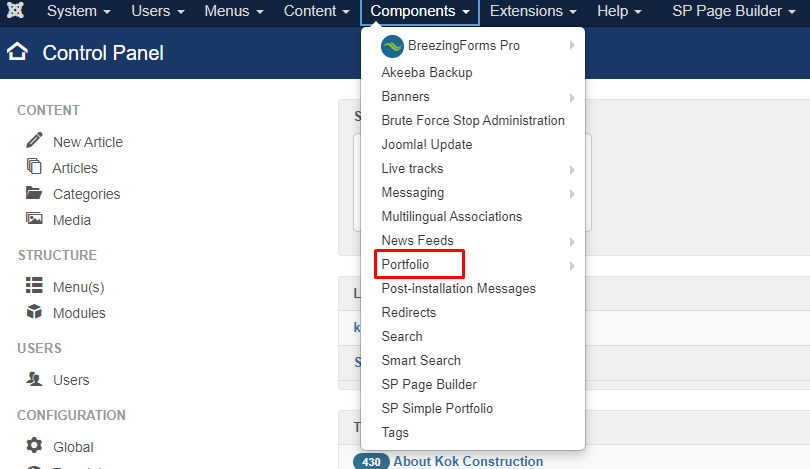Click the 430 hits badge

coord(371,462)
